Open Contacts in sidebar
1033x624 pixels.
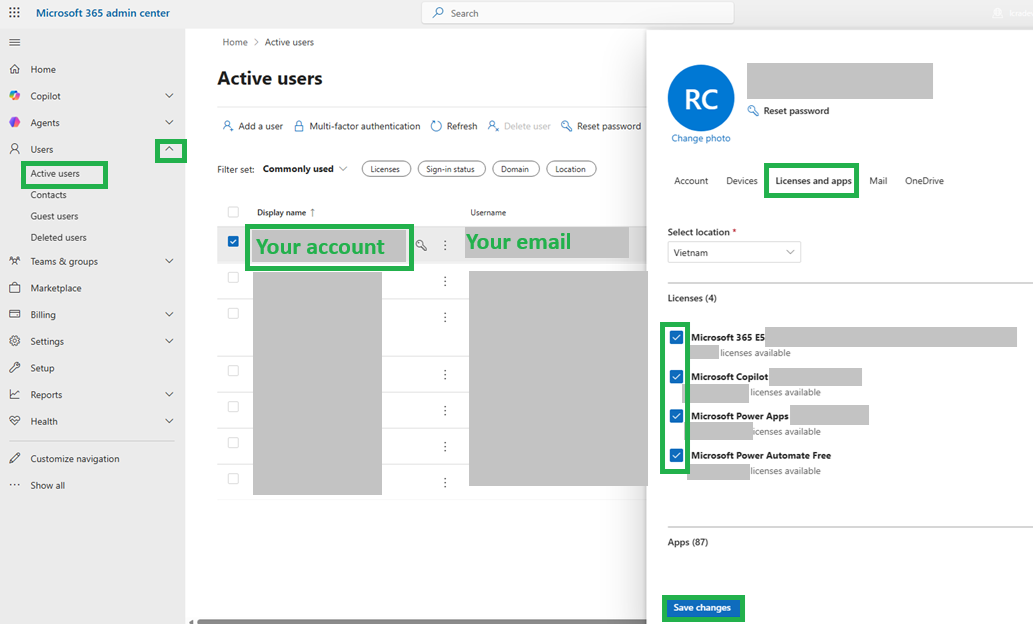point(49,194)
